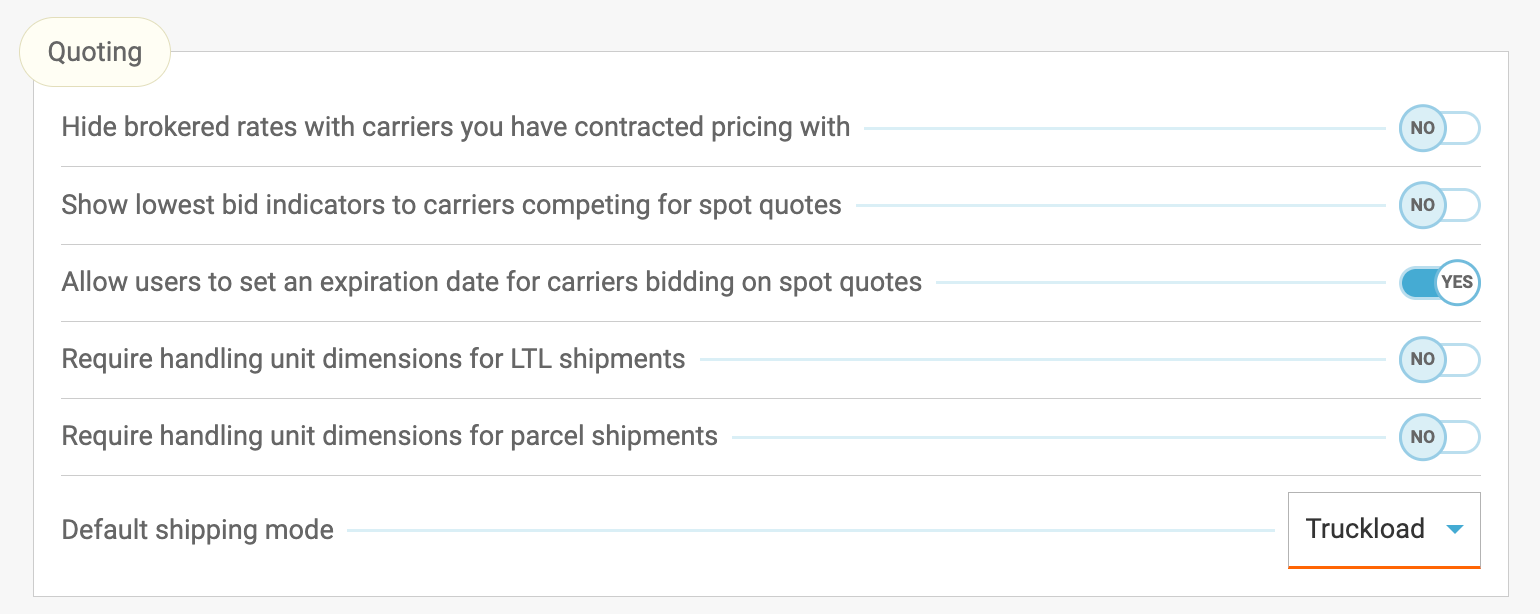Enable required dimensions for parcel shipments
Screen dimensions: 1540x614
coord(1439,437)
